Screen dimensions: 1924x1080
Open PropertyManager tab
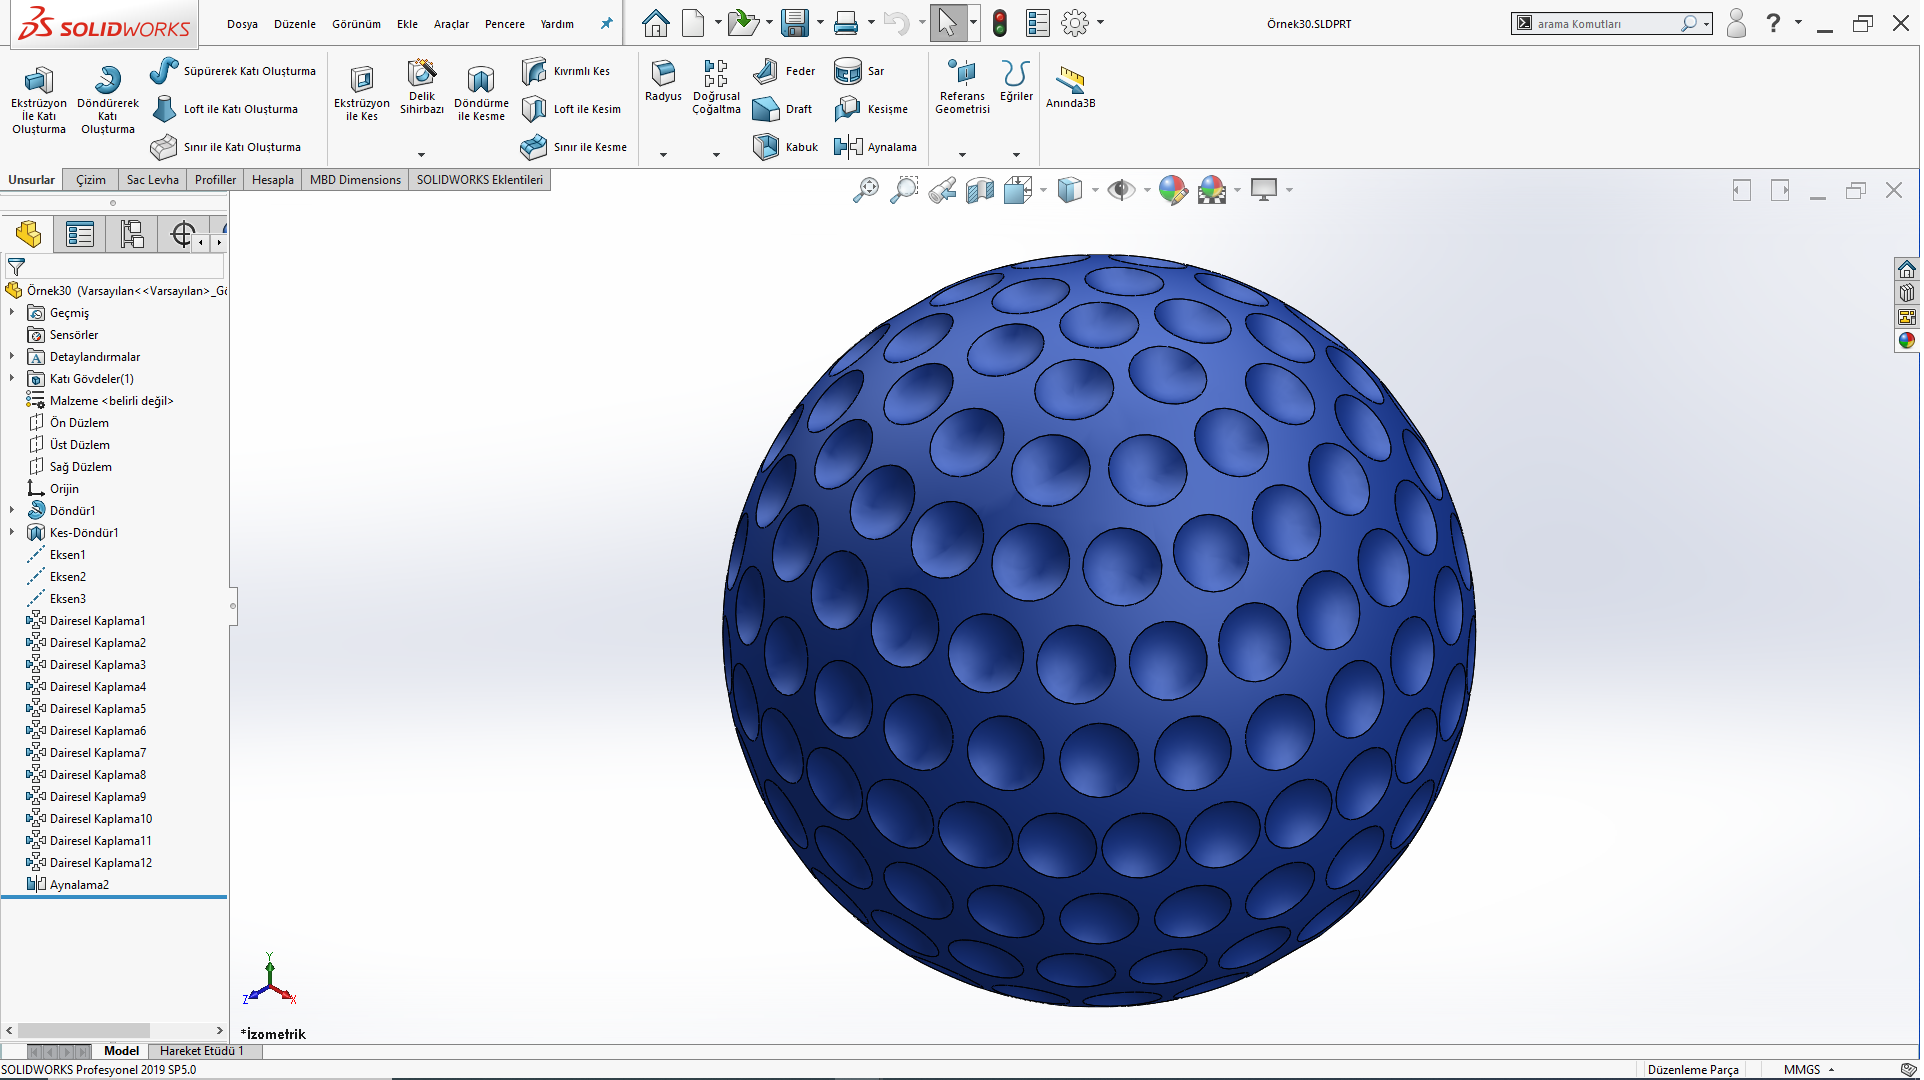point(80,235)
